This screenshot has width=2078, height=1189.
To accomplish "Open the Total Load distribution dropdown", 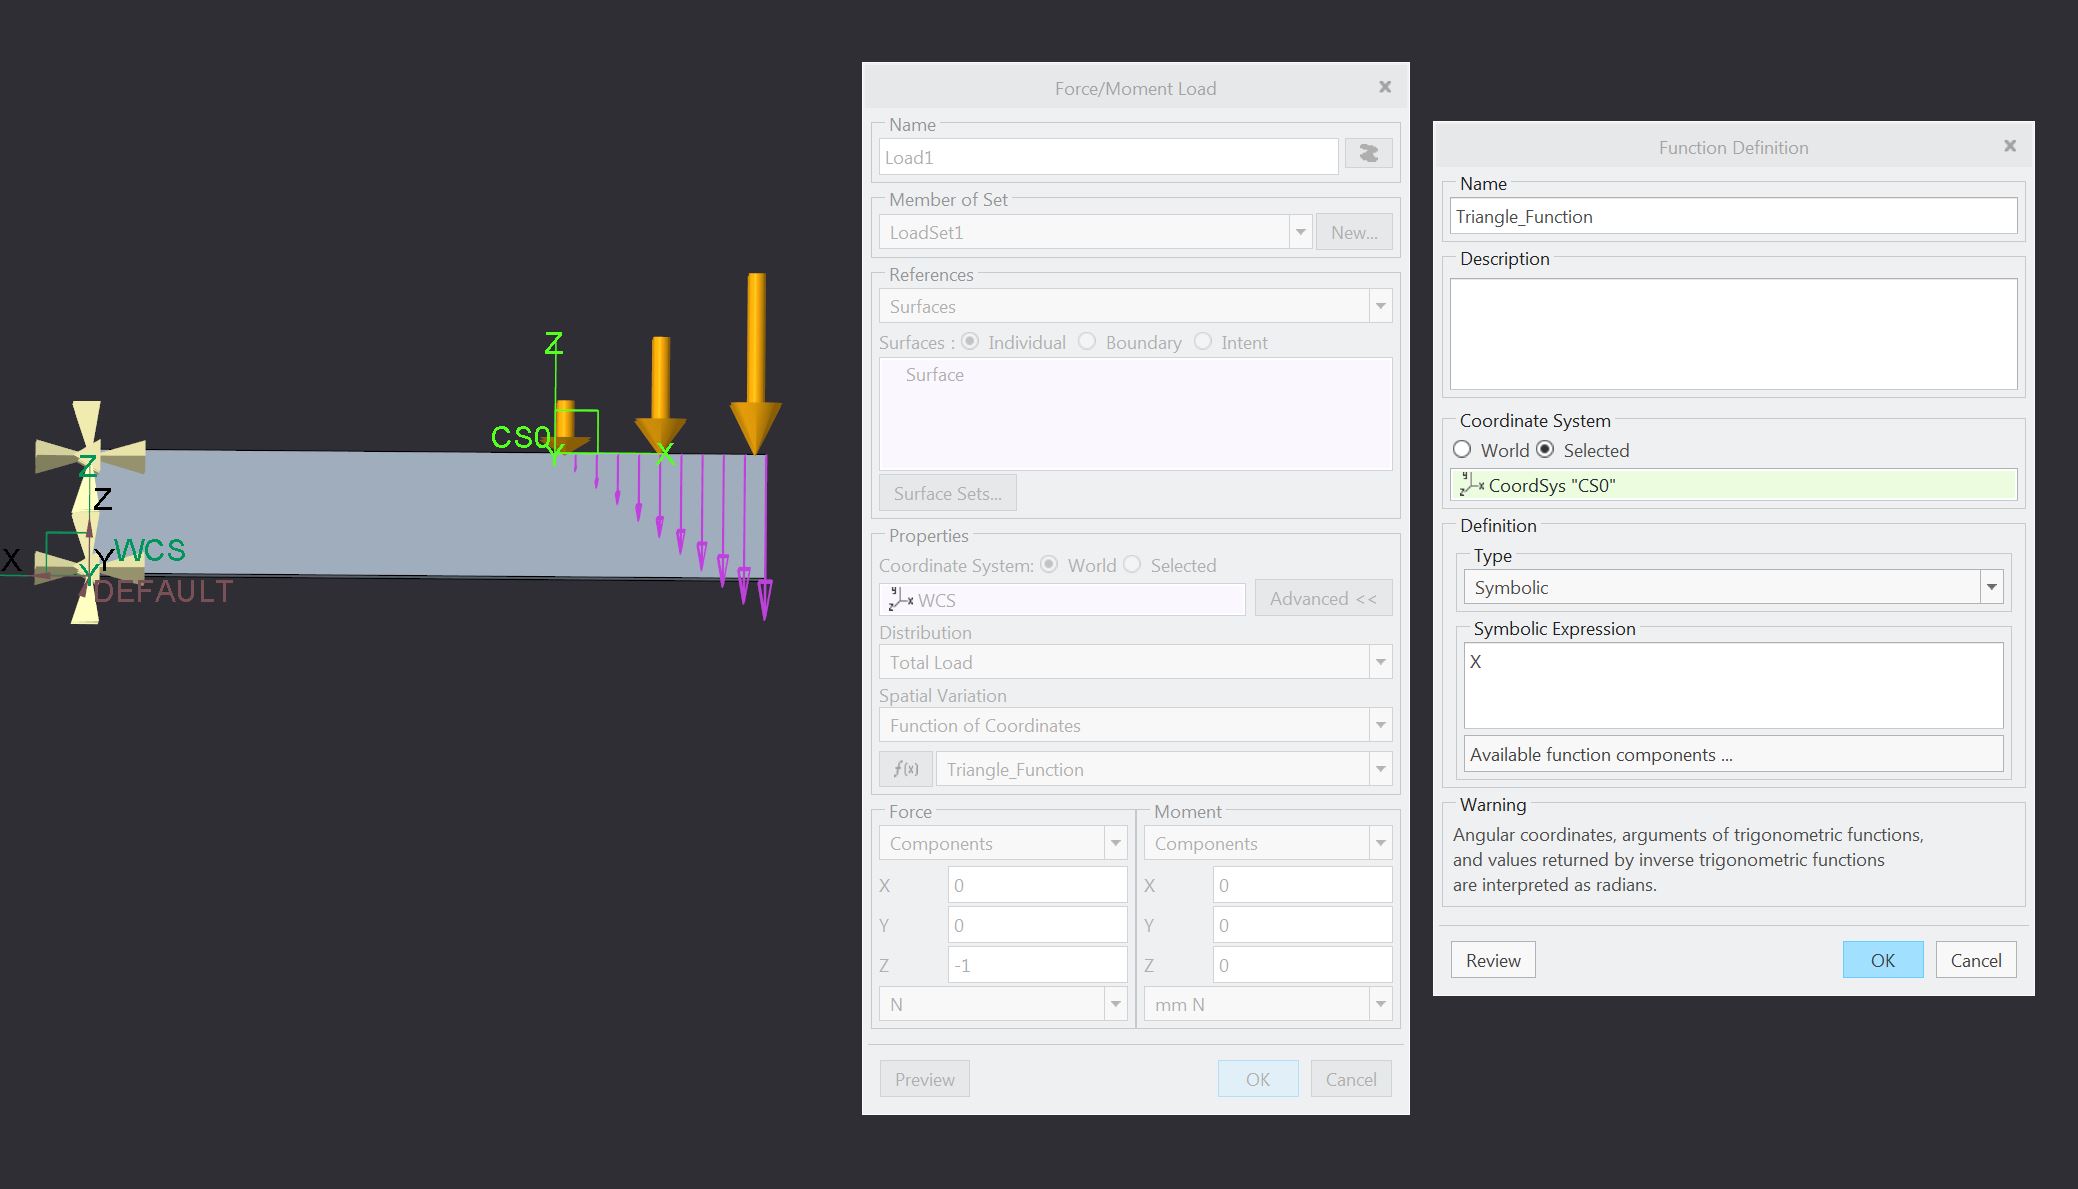I will 1380,661.
